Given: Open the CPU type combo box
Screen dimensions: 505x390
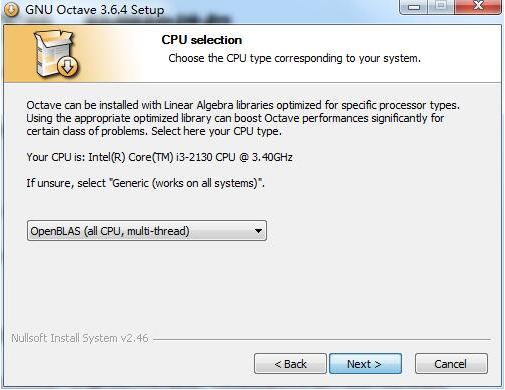Looking at the screenshot, I should pos(147,231).
